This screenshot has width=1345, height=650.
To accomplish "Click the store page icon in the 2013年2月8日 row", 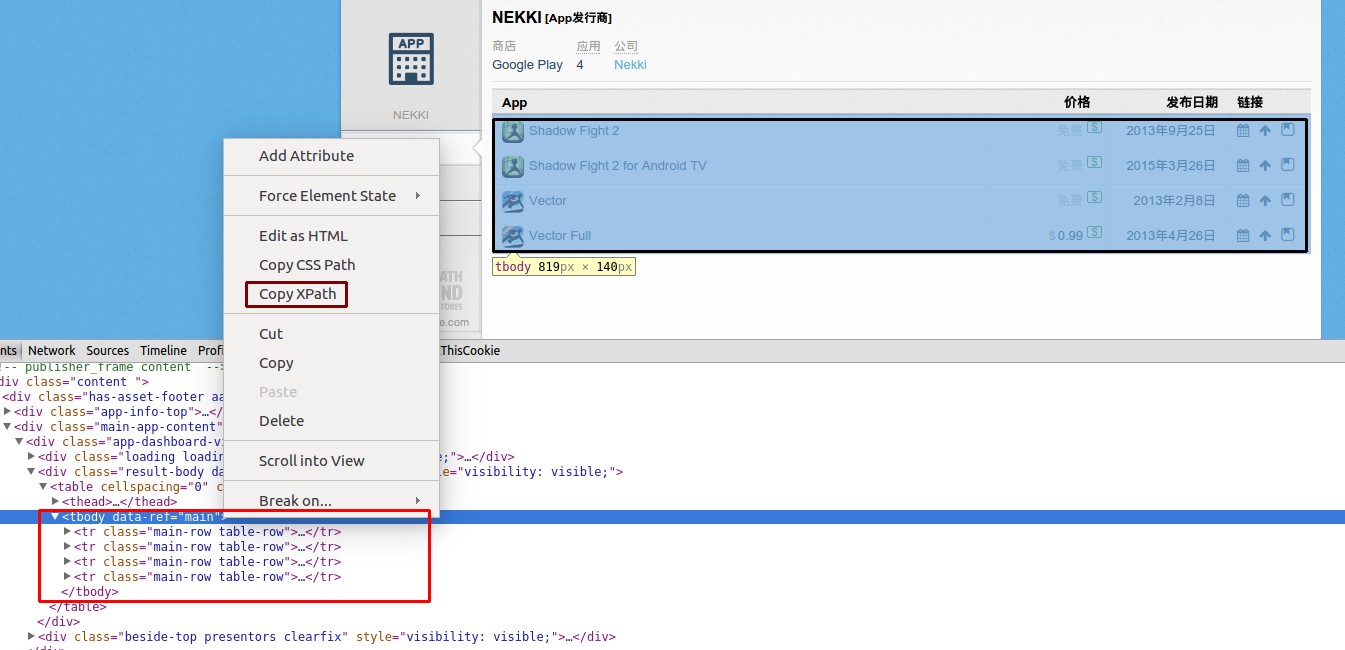I will tap(1288, 200).
